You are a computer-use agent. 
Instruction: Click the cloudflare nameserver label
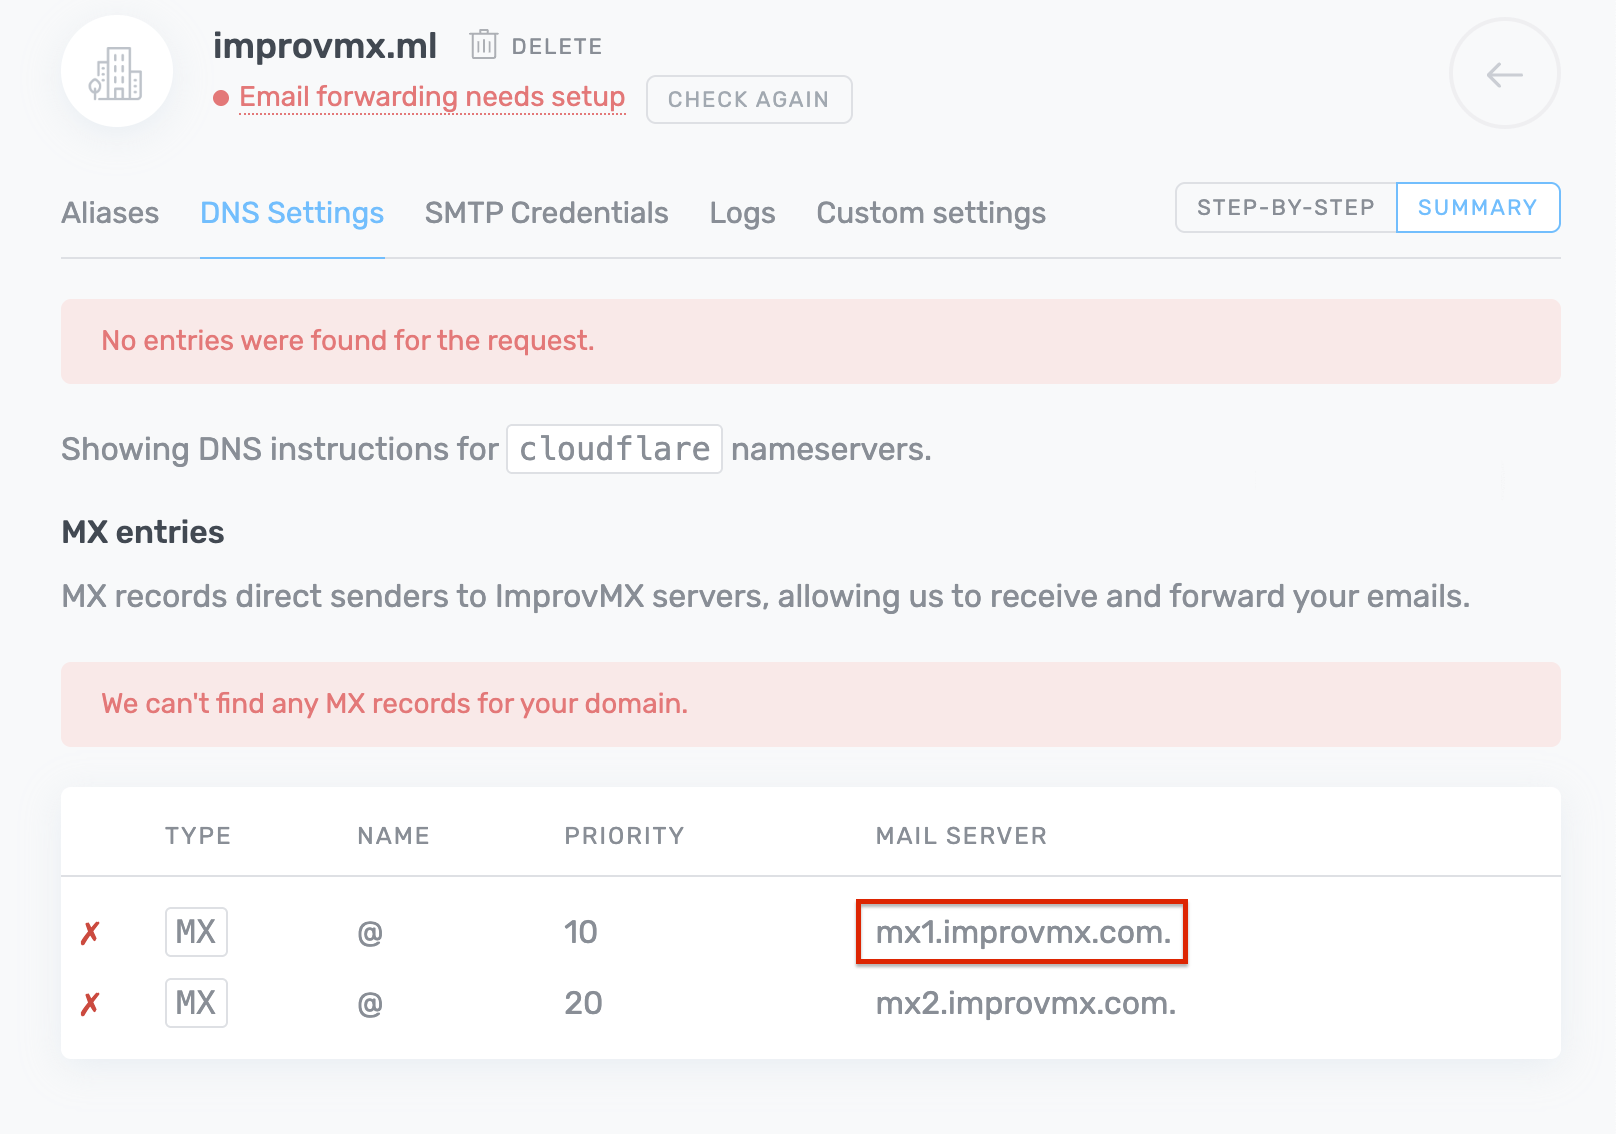614,449
